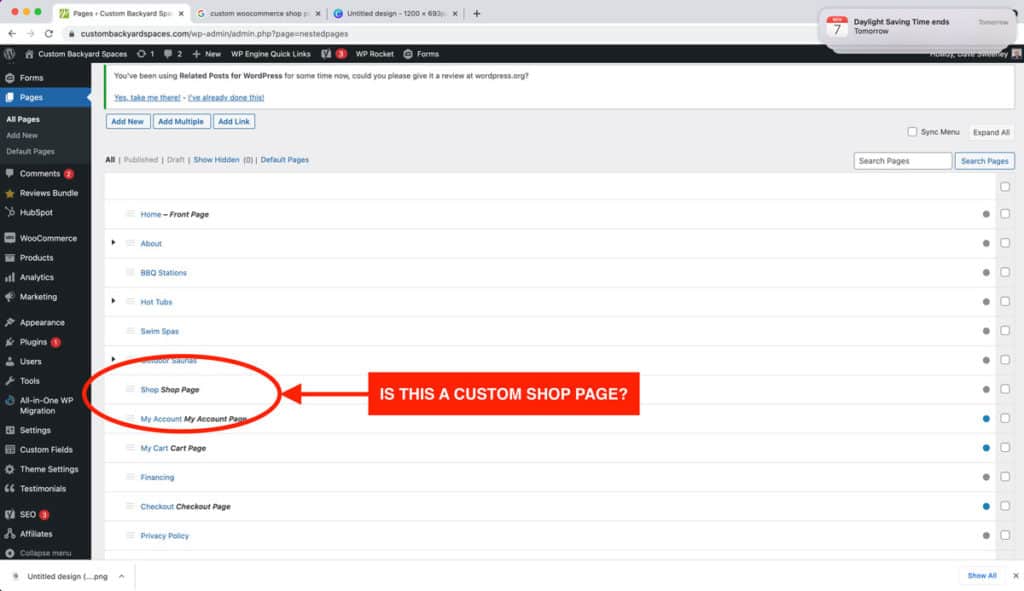The image size is (1024, 591).
Task: Click the Marketing megaphone icon
Action: [x=12, y=296]
